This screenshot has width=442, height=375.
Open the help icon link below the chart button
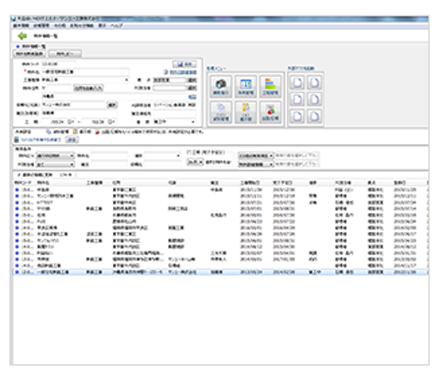180,72
